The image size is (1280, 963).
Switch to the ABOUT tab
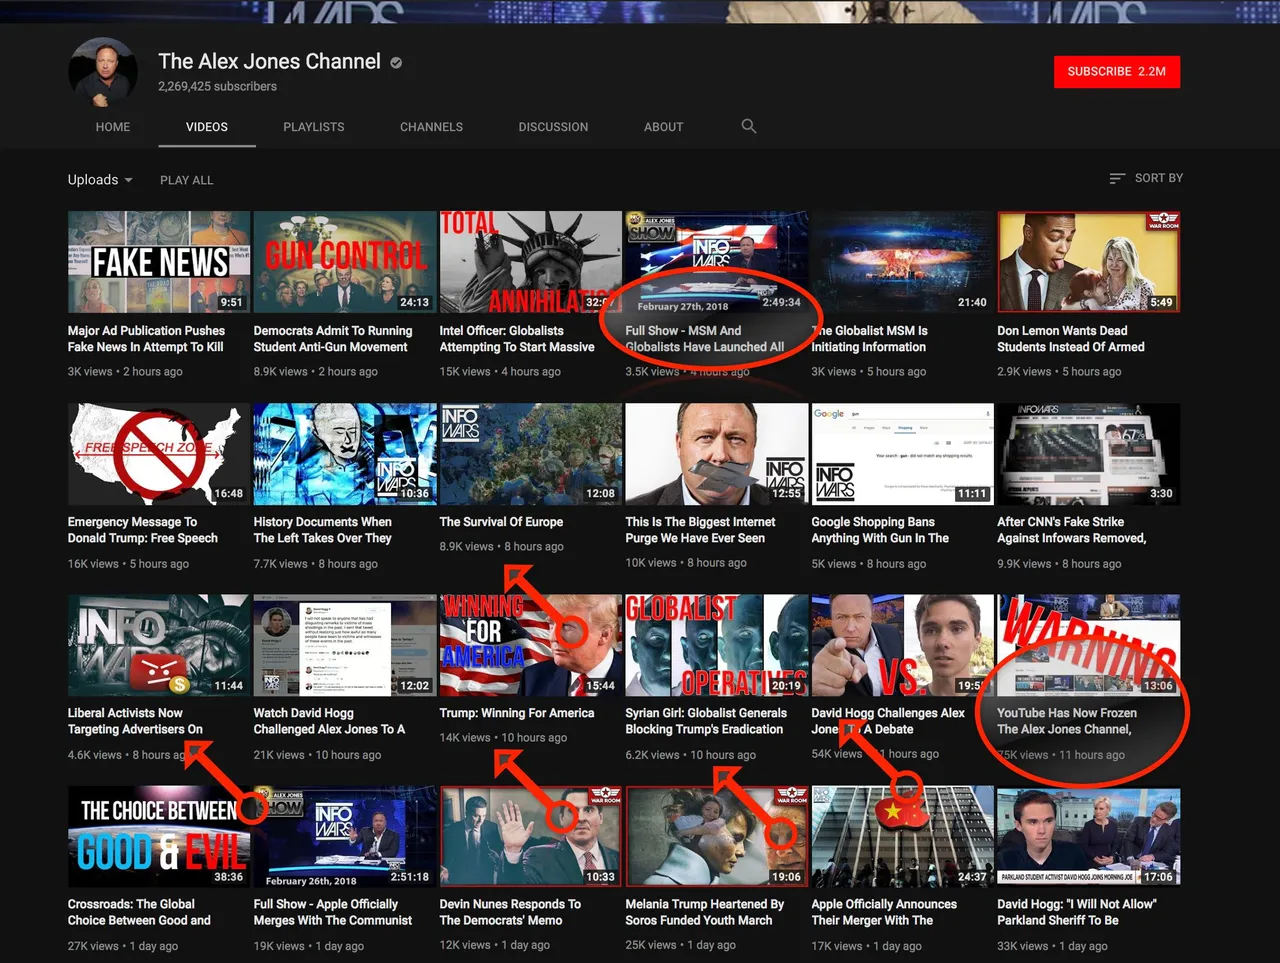[x=663, y=127]
